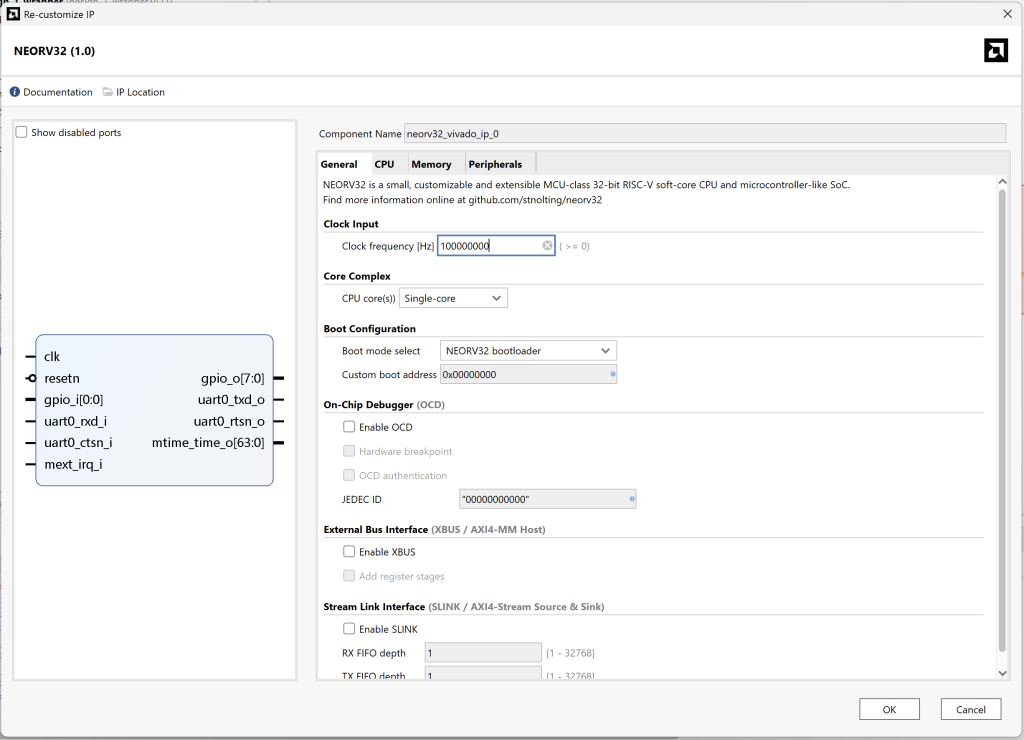Toggle the OCD authentication checkbox
1024x740 pixels.
tap(349, 475)
